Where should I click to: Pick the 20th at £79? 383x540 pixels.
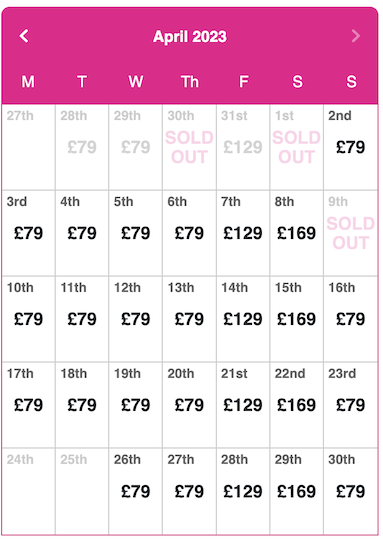click(x=189, y=405)
